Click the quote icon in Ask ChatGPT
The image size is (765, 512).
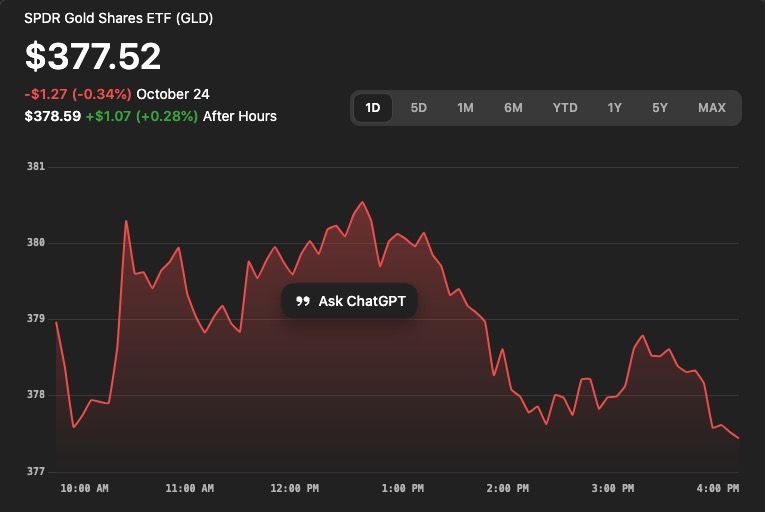tap(303, 301)
